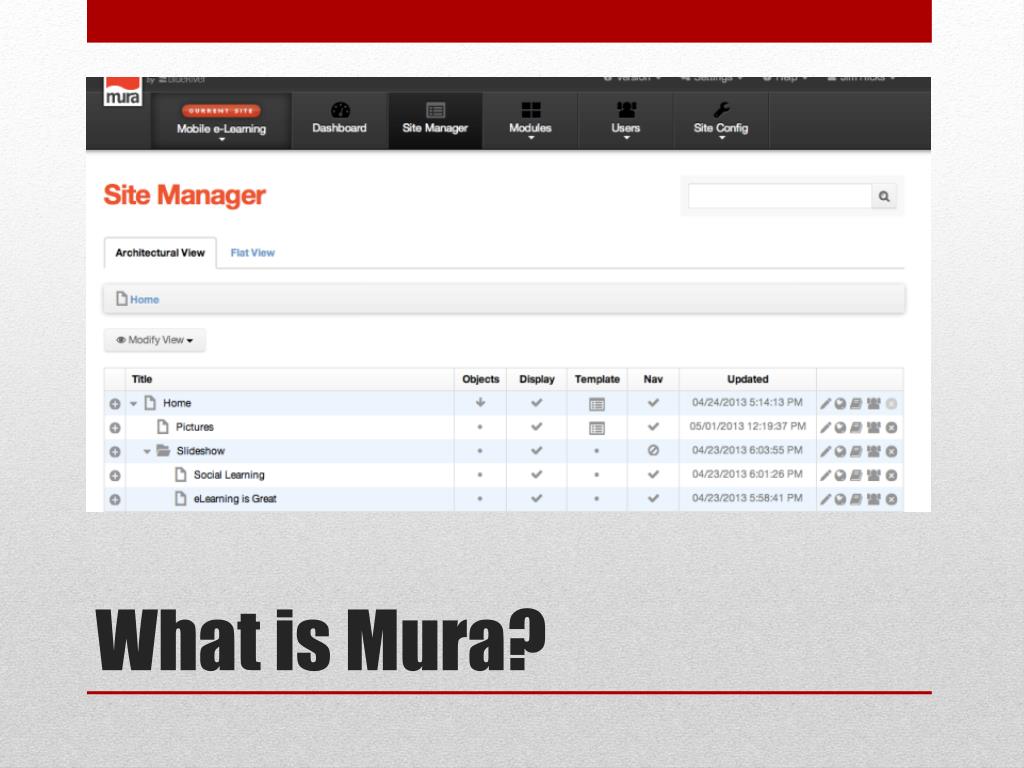Open the Social Learning page link
Viewport: 1024px width, 768px height.
[229, 475]
